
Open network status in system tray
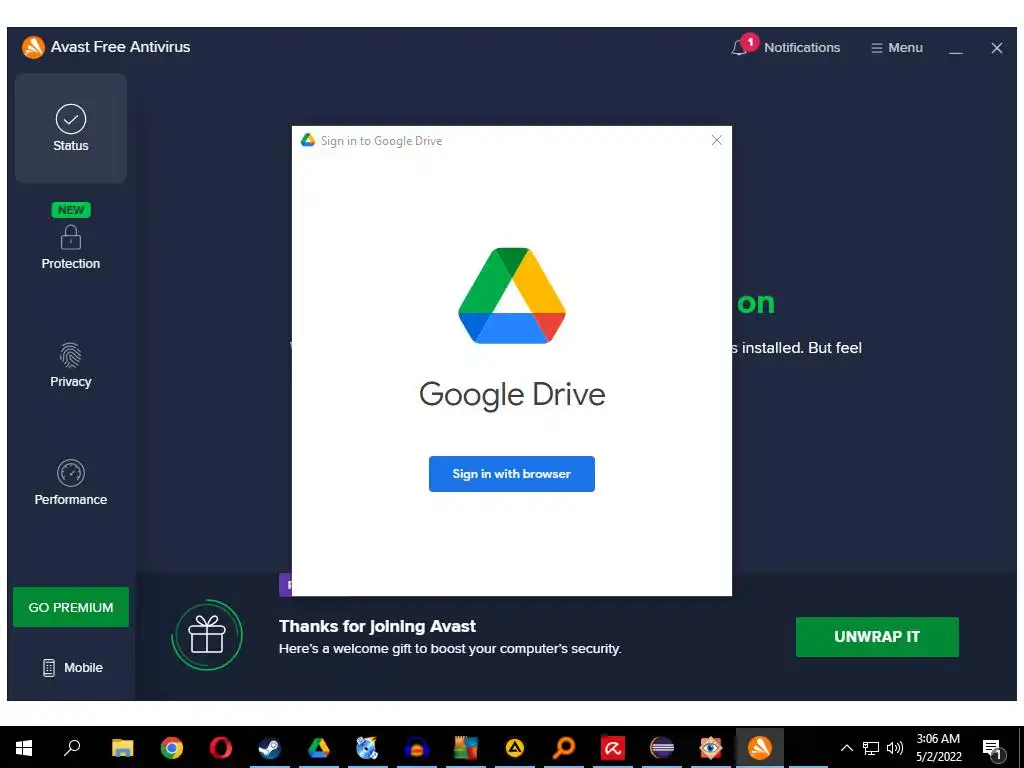871,748
